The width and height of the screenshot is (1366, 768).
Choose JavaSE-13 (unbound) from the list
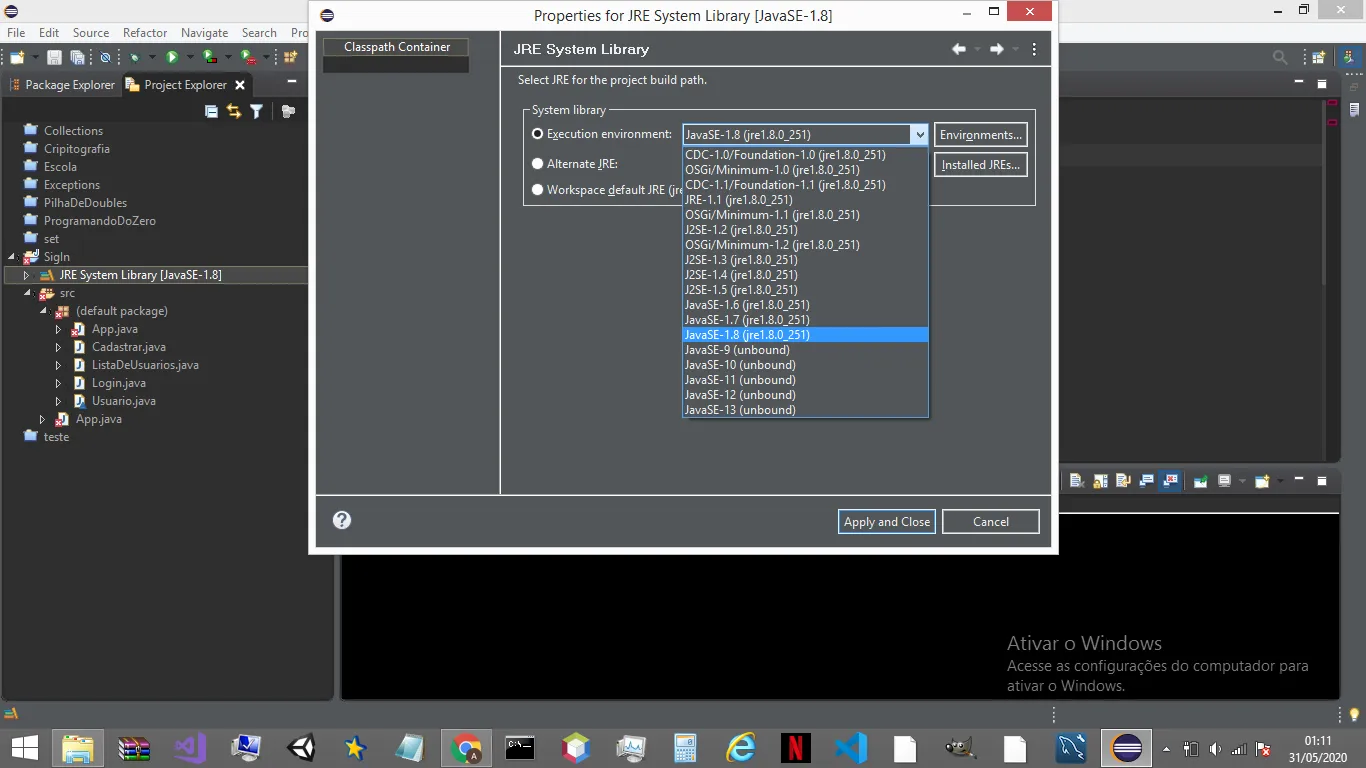[805, 410]
